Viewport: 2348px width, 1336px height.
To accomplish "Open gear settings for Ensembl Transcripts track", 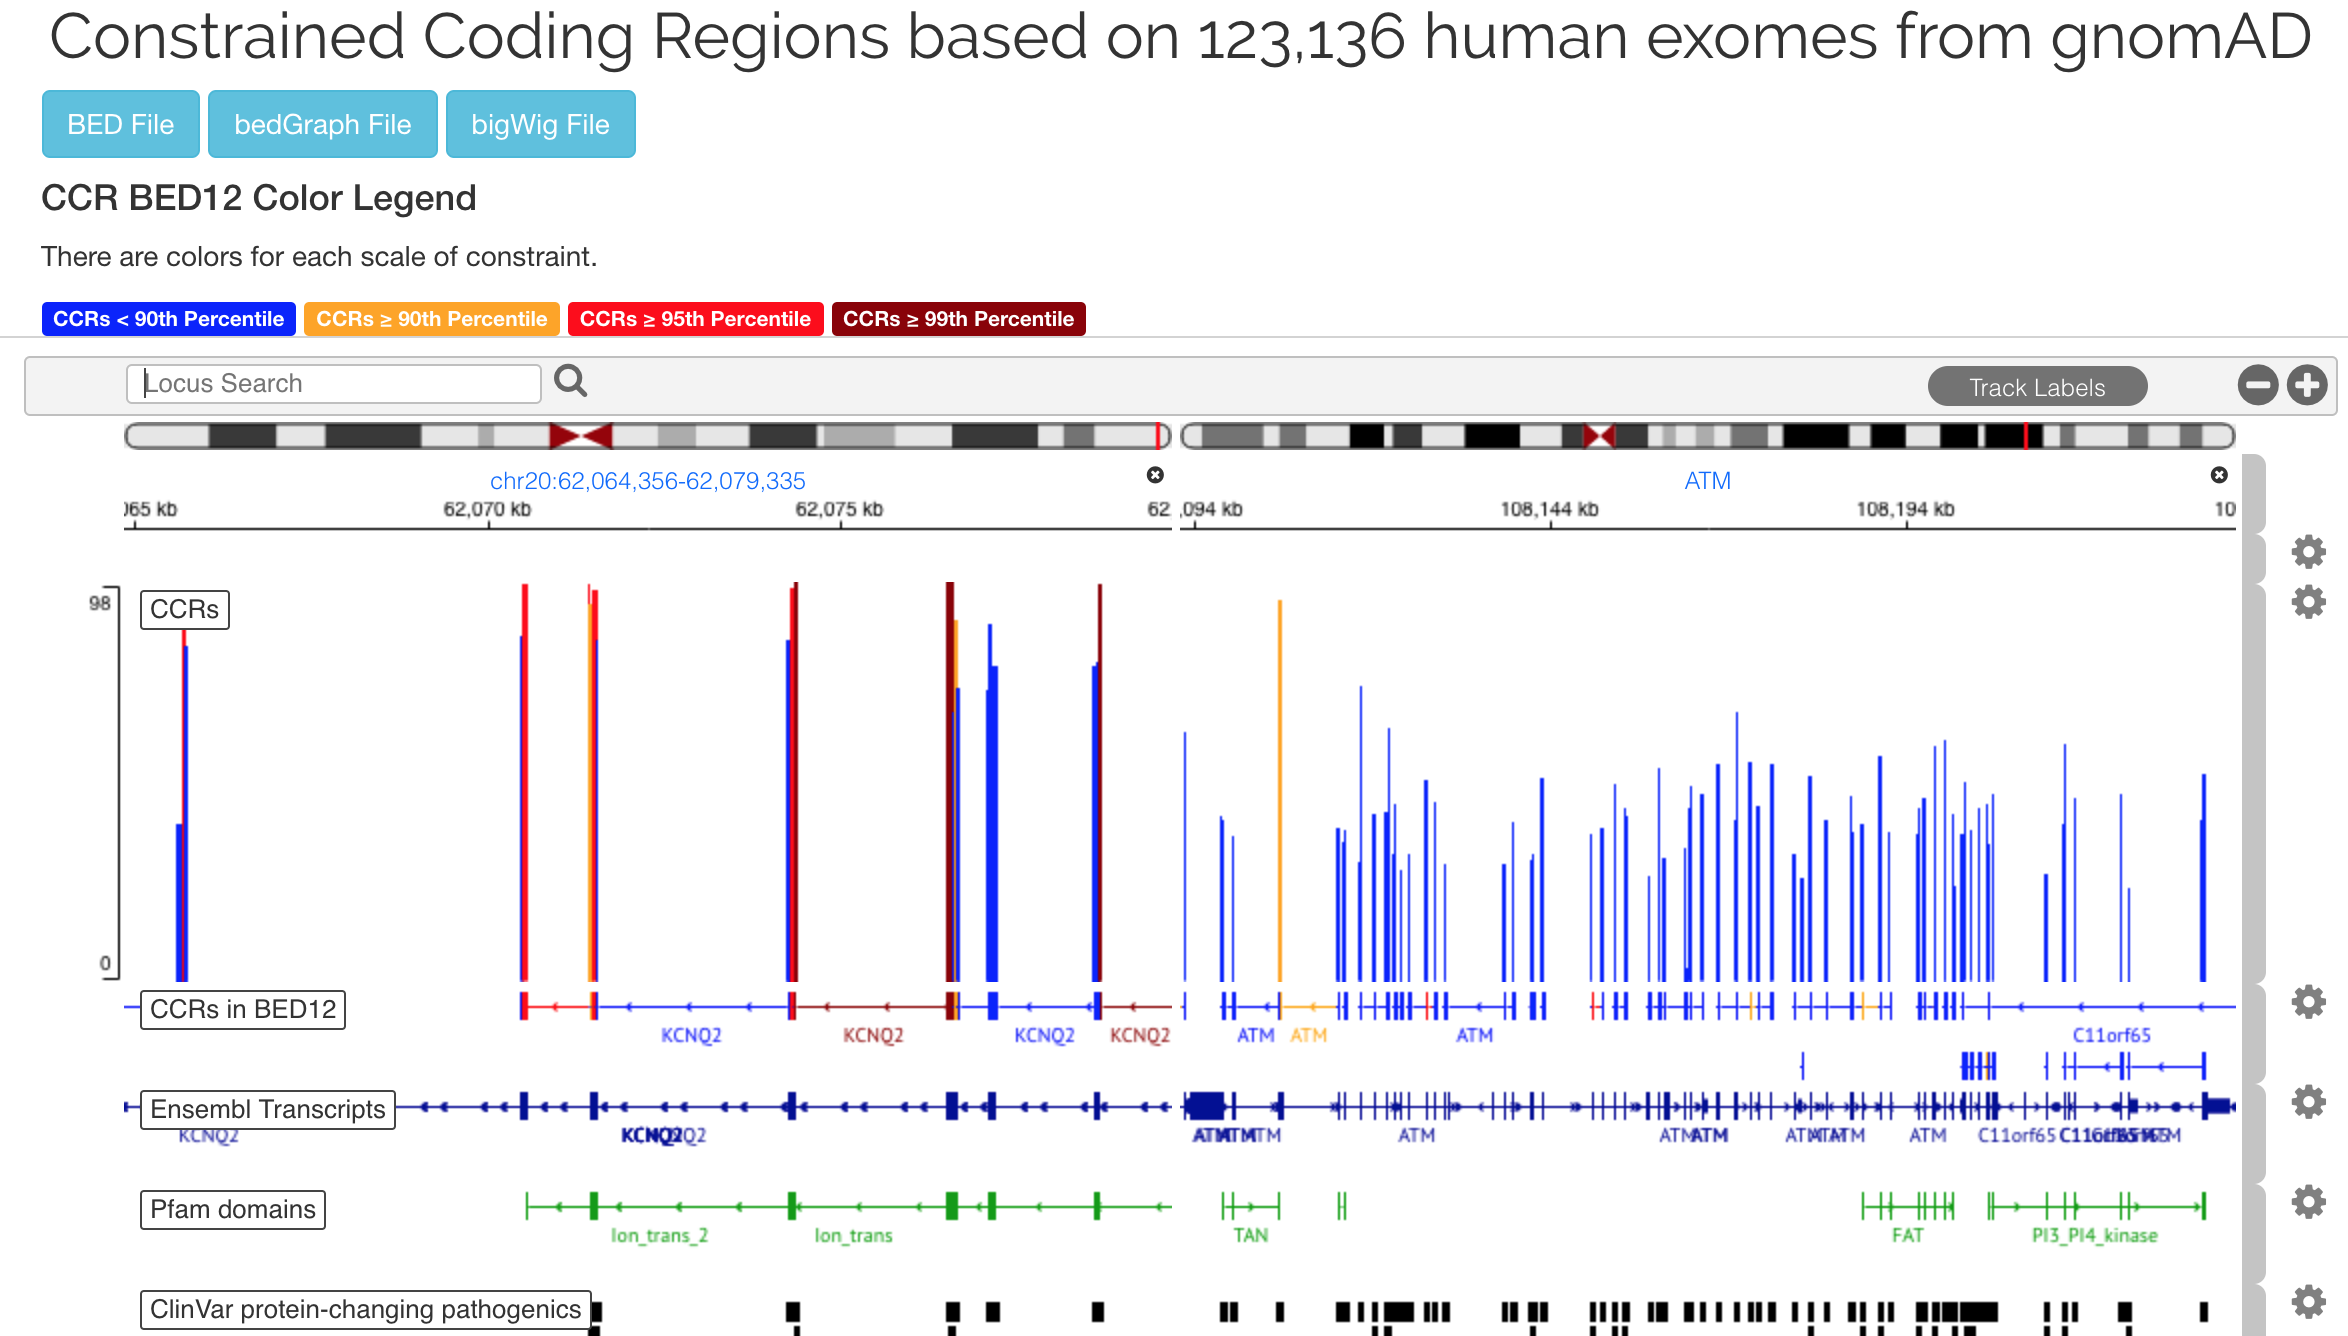I will click(2308, 1101).
